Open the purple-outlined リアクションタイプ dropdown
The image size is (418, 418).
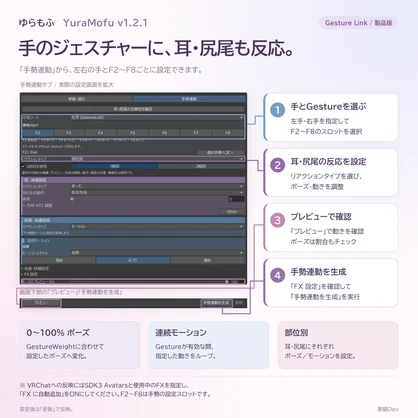pyautogui.click(x=157, y=159)
